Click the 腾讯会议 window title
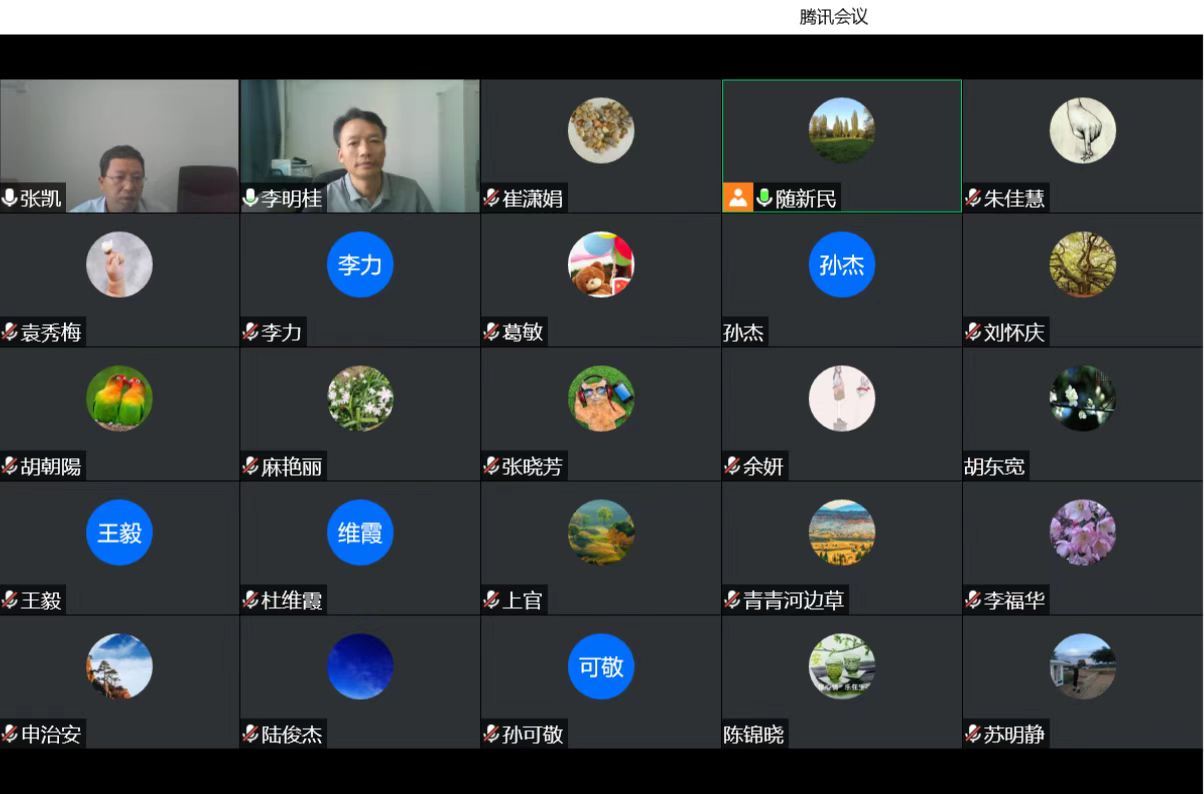Image resolution: width=1204 pixels, height=794 pixels. [833, 17]
